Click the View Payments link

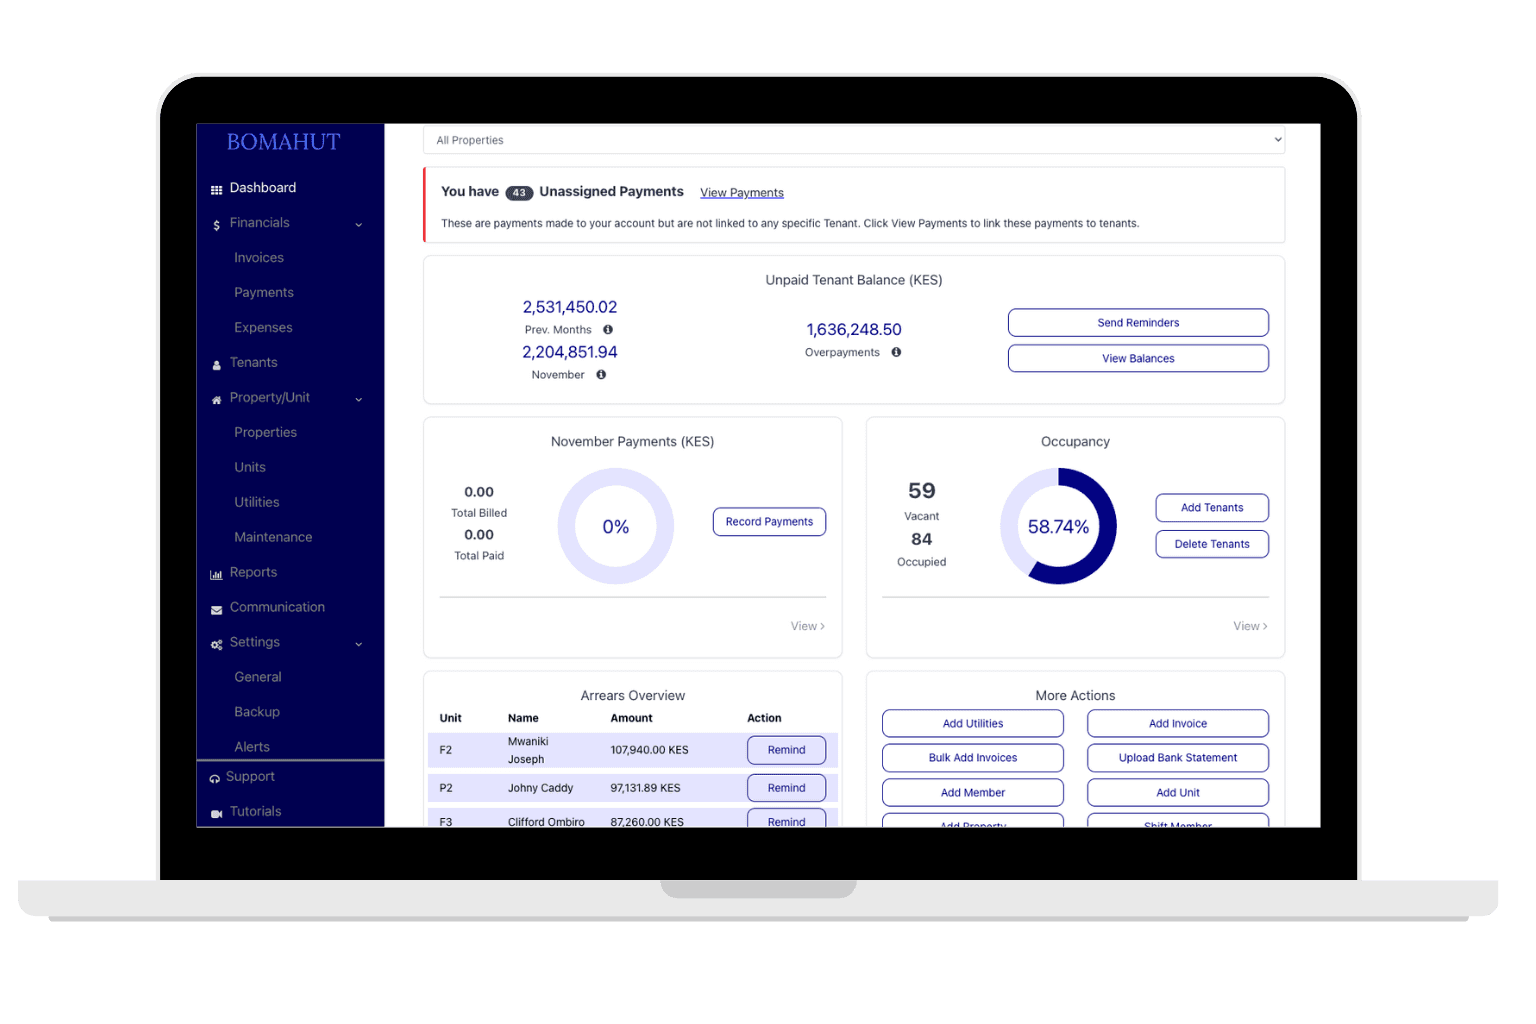(741, 192)
